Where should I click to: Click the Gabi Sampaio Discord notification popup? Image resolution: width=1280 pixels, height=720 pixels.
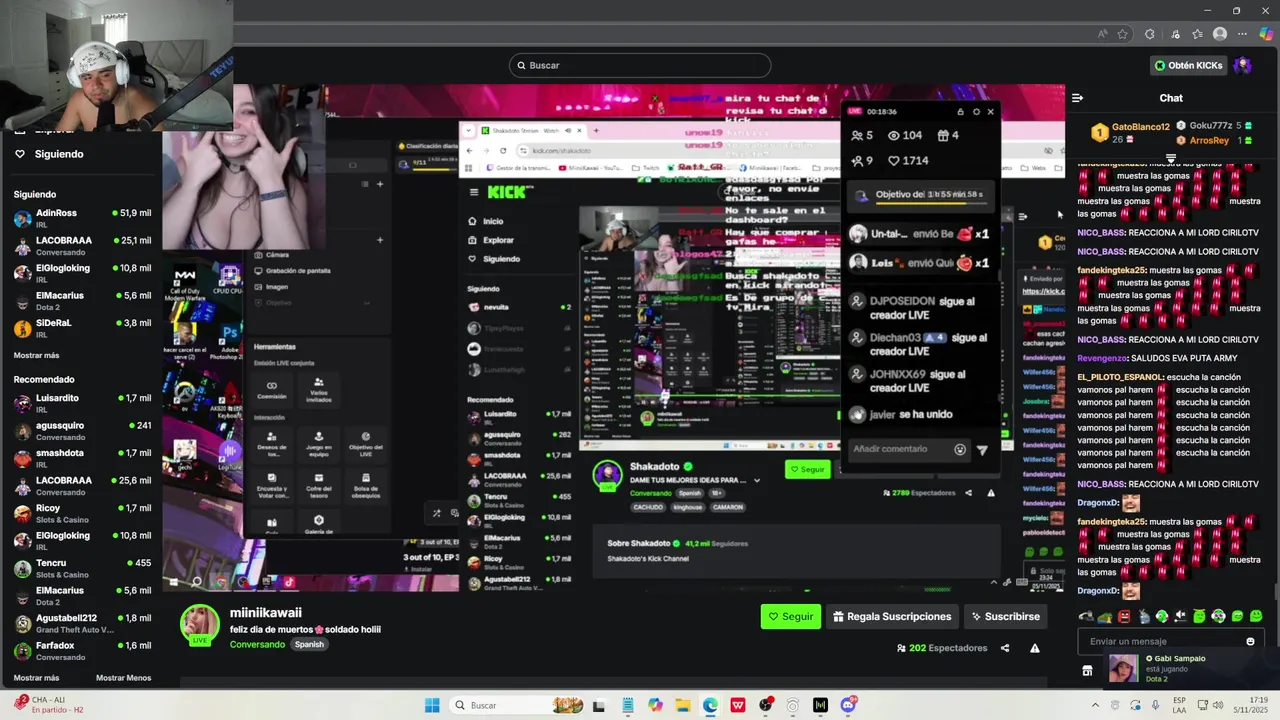tap(1190, 668)
